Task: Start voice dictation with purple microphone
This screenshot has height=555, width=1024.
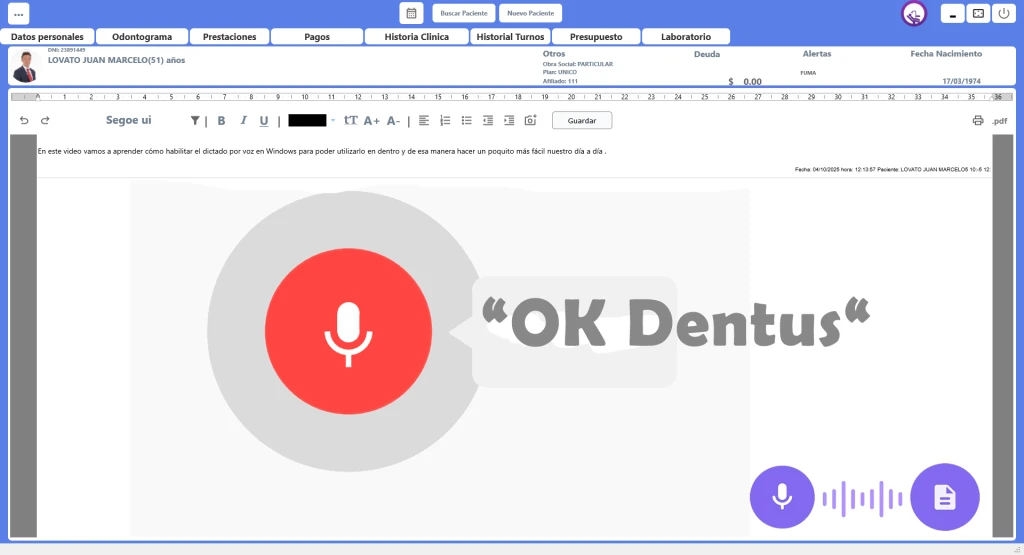Action: click(782, 497)
